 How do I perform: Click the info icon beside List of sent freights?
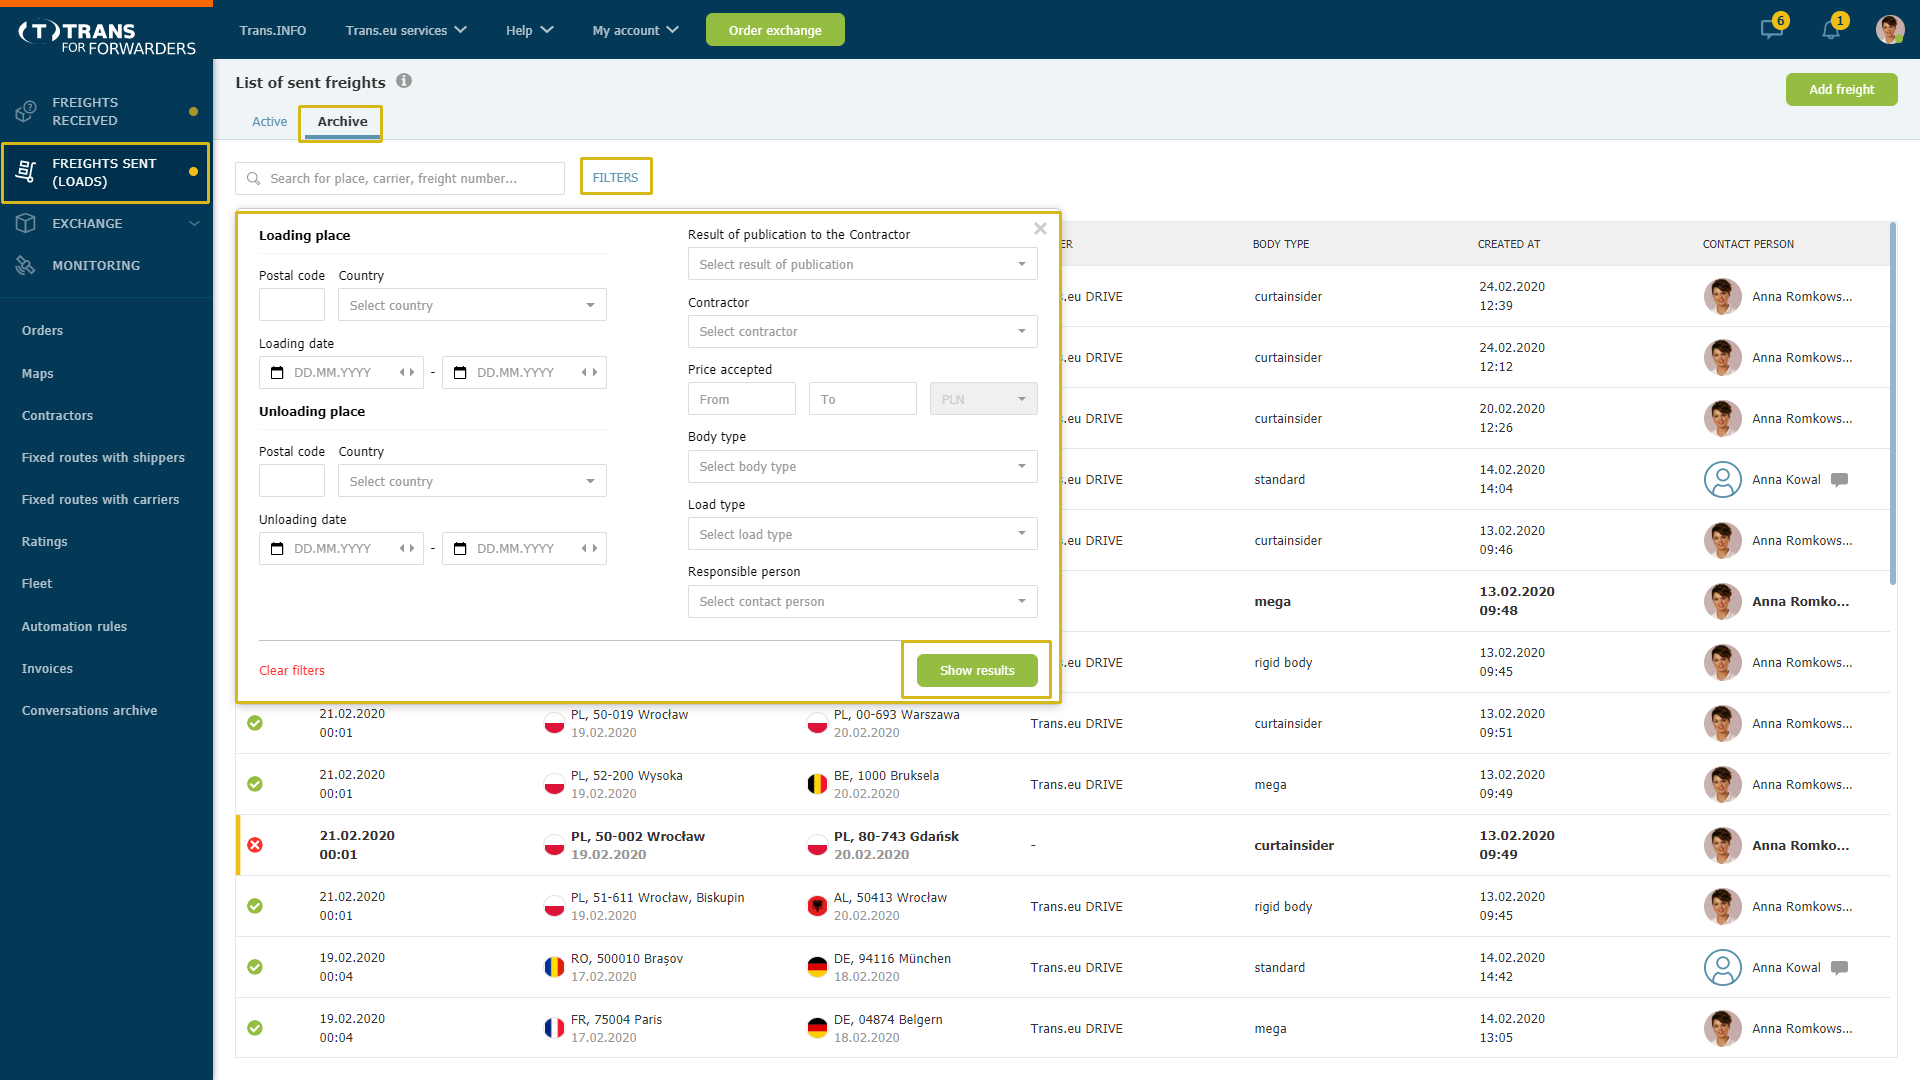tap(404, 81)
